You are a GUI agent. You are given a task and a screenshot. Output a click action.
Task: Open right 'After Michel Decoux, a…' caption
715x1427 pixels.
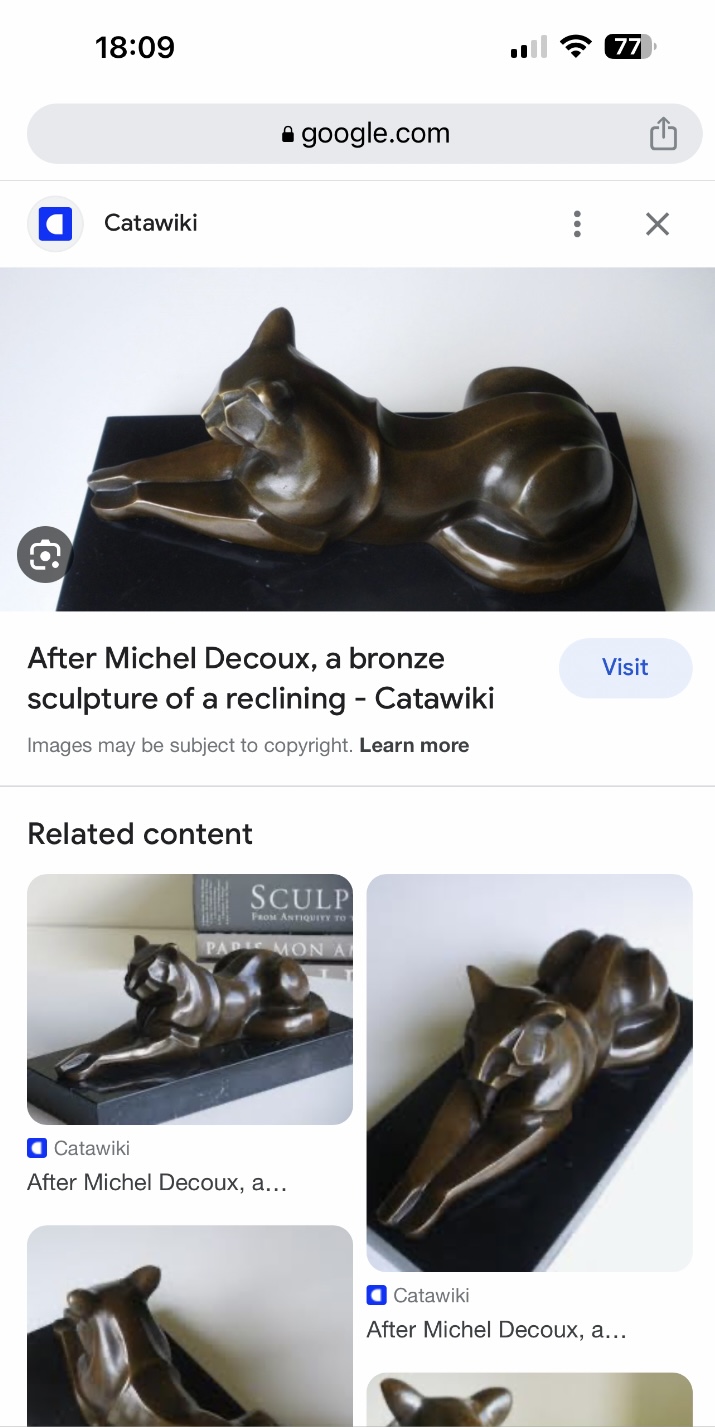coord(497,1330)
